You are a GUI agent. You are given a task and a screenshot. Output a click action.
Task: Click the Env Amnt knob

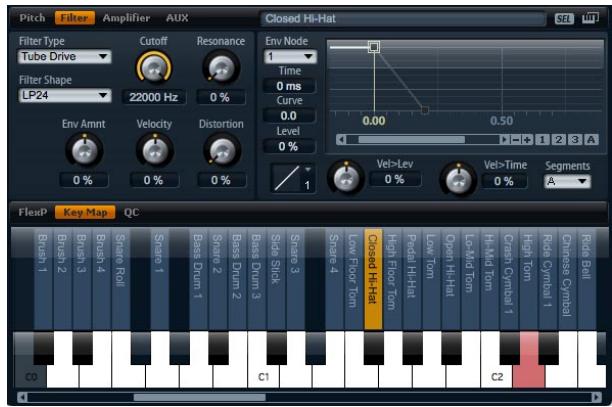coord(84,150)
